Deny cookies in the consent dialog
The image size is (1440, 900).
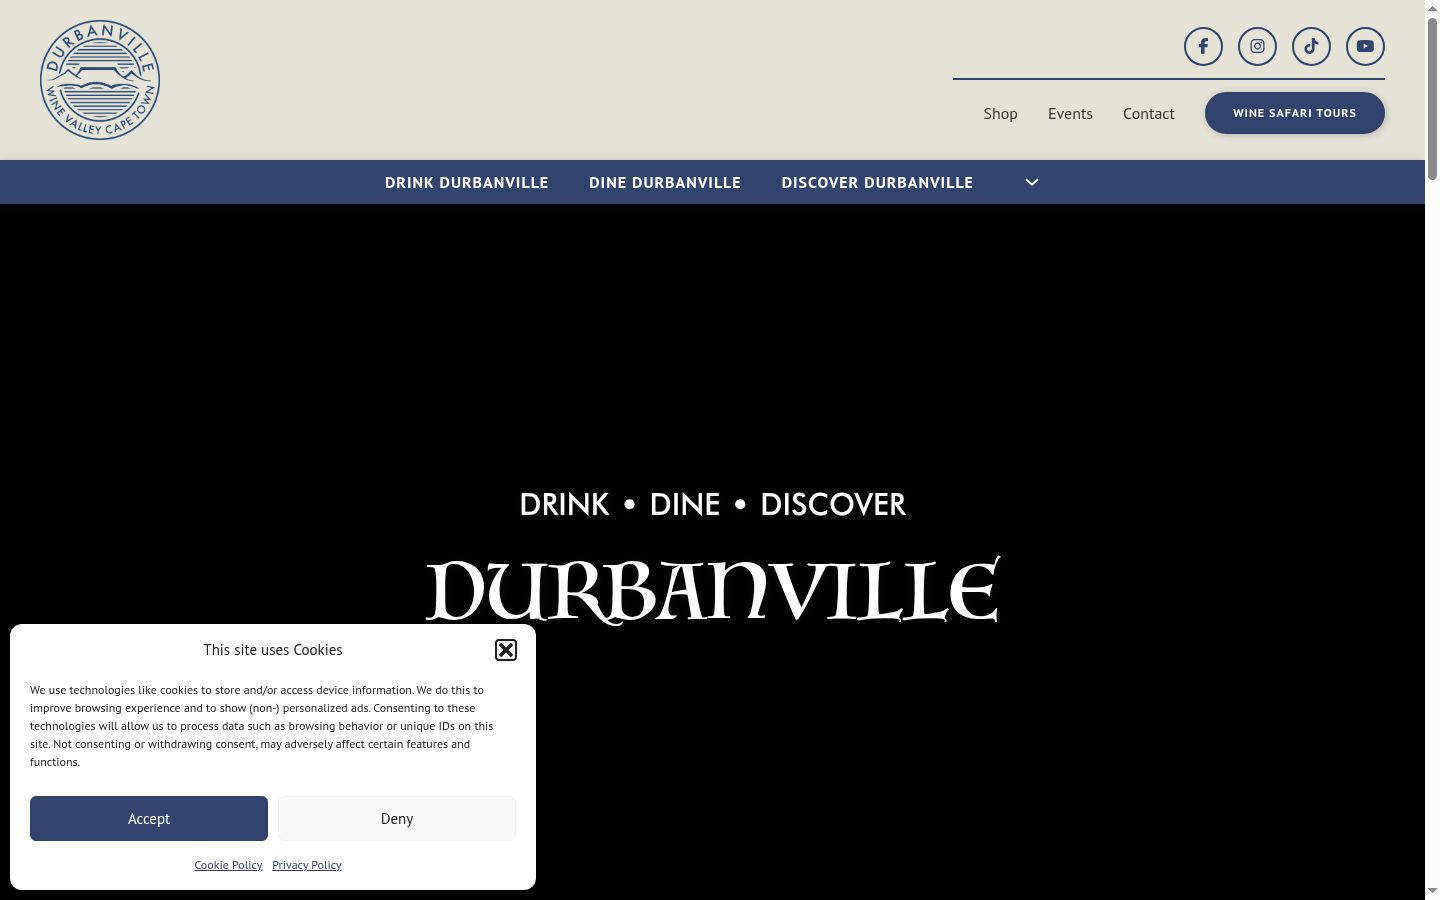click(397, 819)
